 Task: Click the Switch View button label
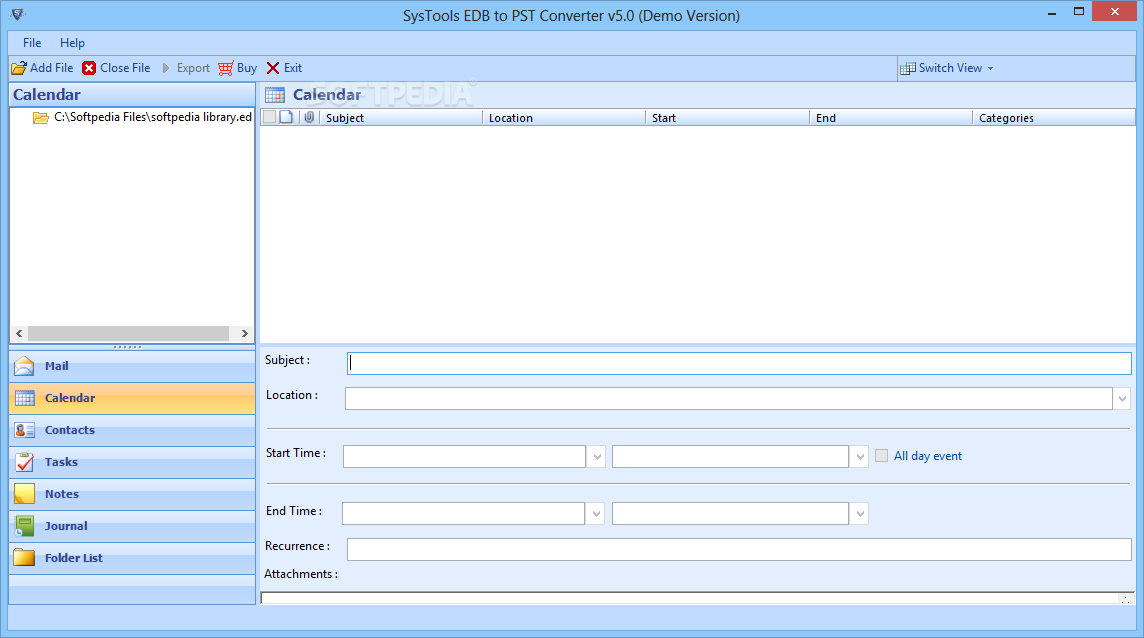[x=951, y=68]
